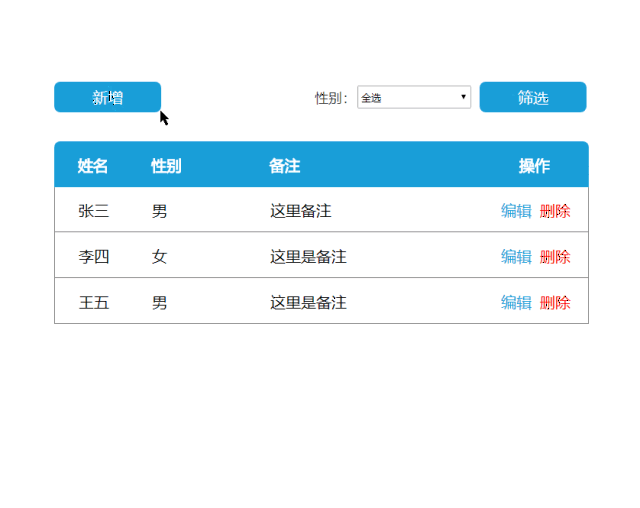Click the 新增 button
Viewport: 640px width, 508px height.
[x=107, y=97]
